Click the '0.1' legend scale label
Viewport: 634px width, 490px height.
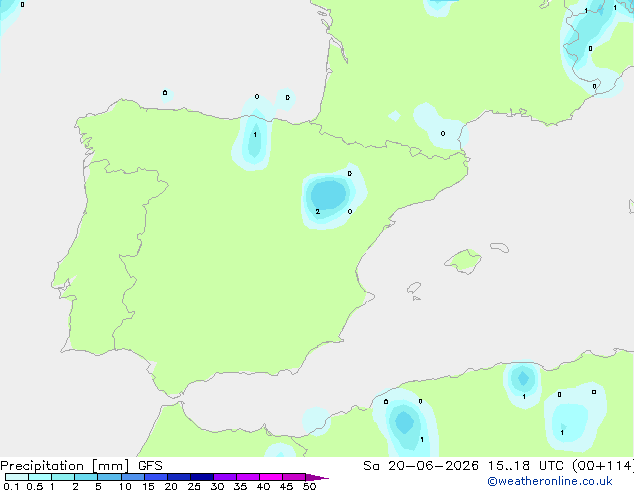click(x=11, y=486)
